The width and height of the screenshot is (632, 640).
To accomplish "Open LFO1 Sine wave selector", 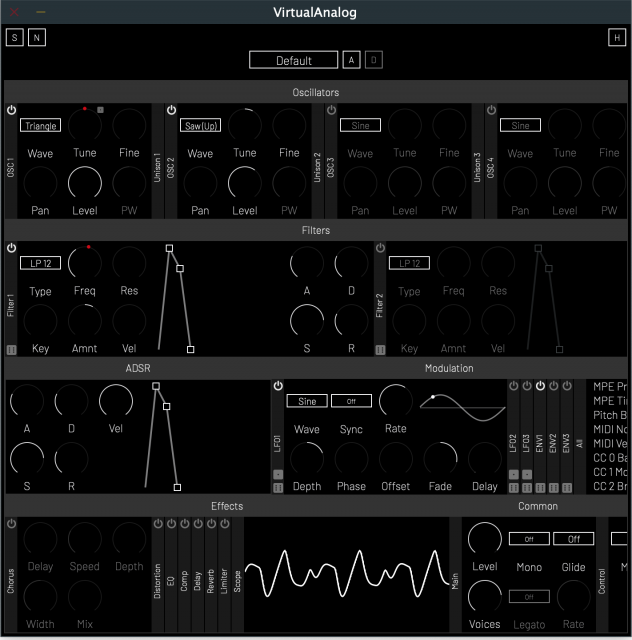I will point(307,401).
